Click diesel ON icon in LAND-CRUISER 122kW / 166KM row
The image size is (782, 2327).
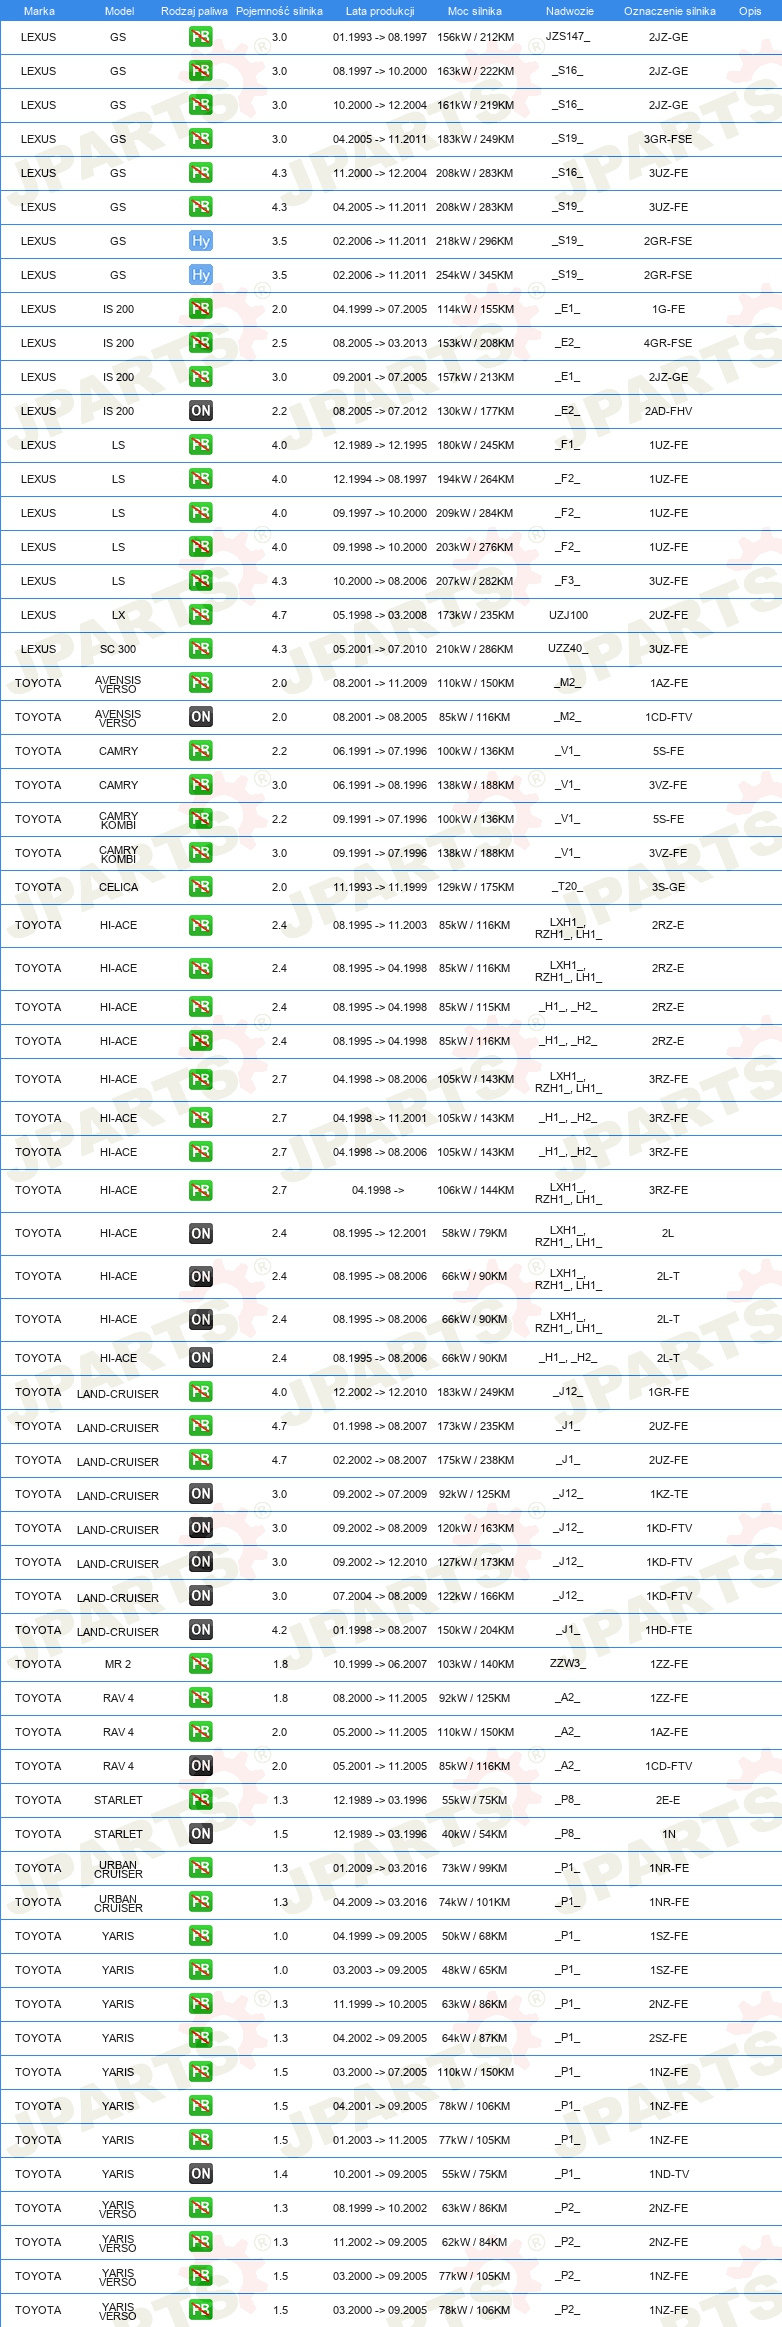(x=201, y=1596)
